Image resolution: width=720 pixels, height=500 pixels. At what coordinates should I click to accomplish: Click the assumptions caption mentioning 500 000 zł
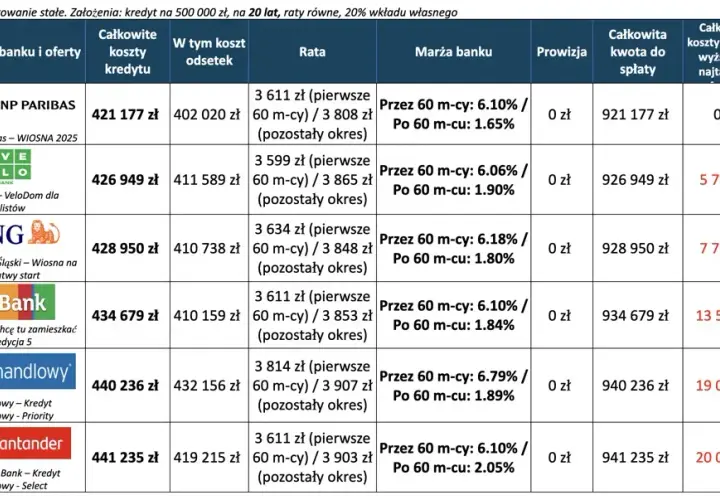229,12
